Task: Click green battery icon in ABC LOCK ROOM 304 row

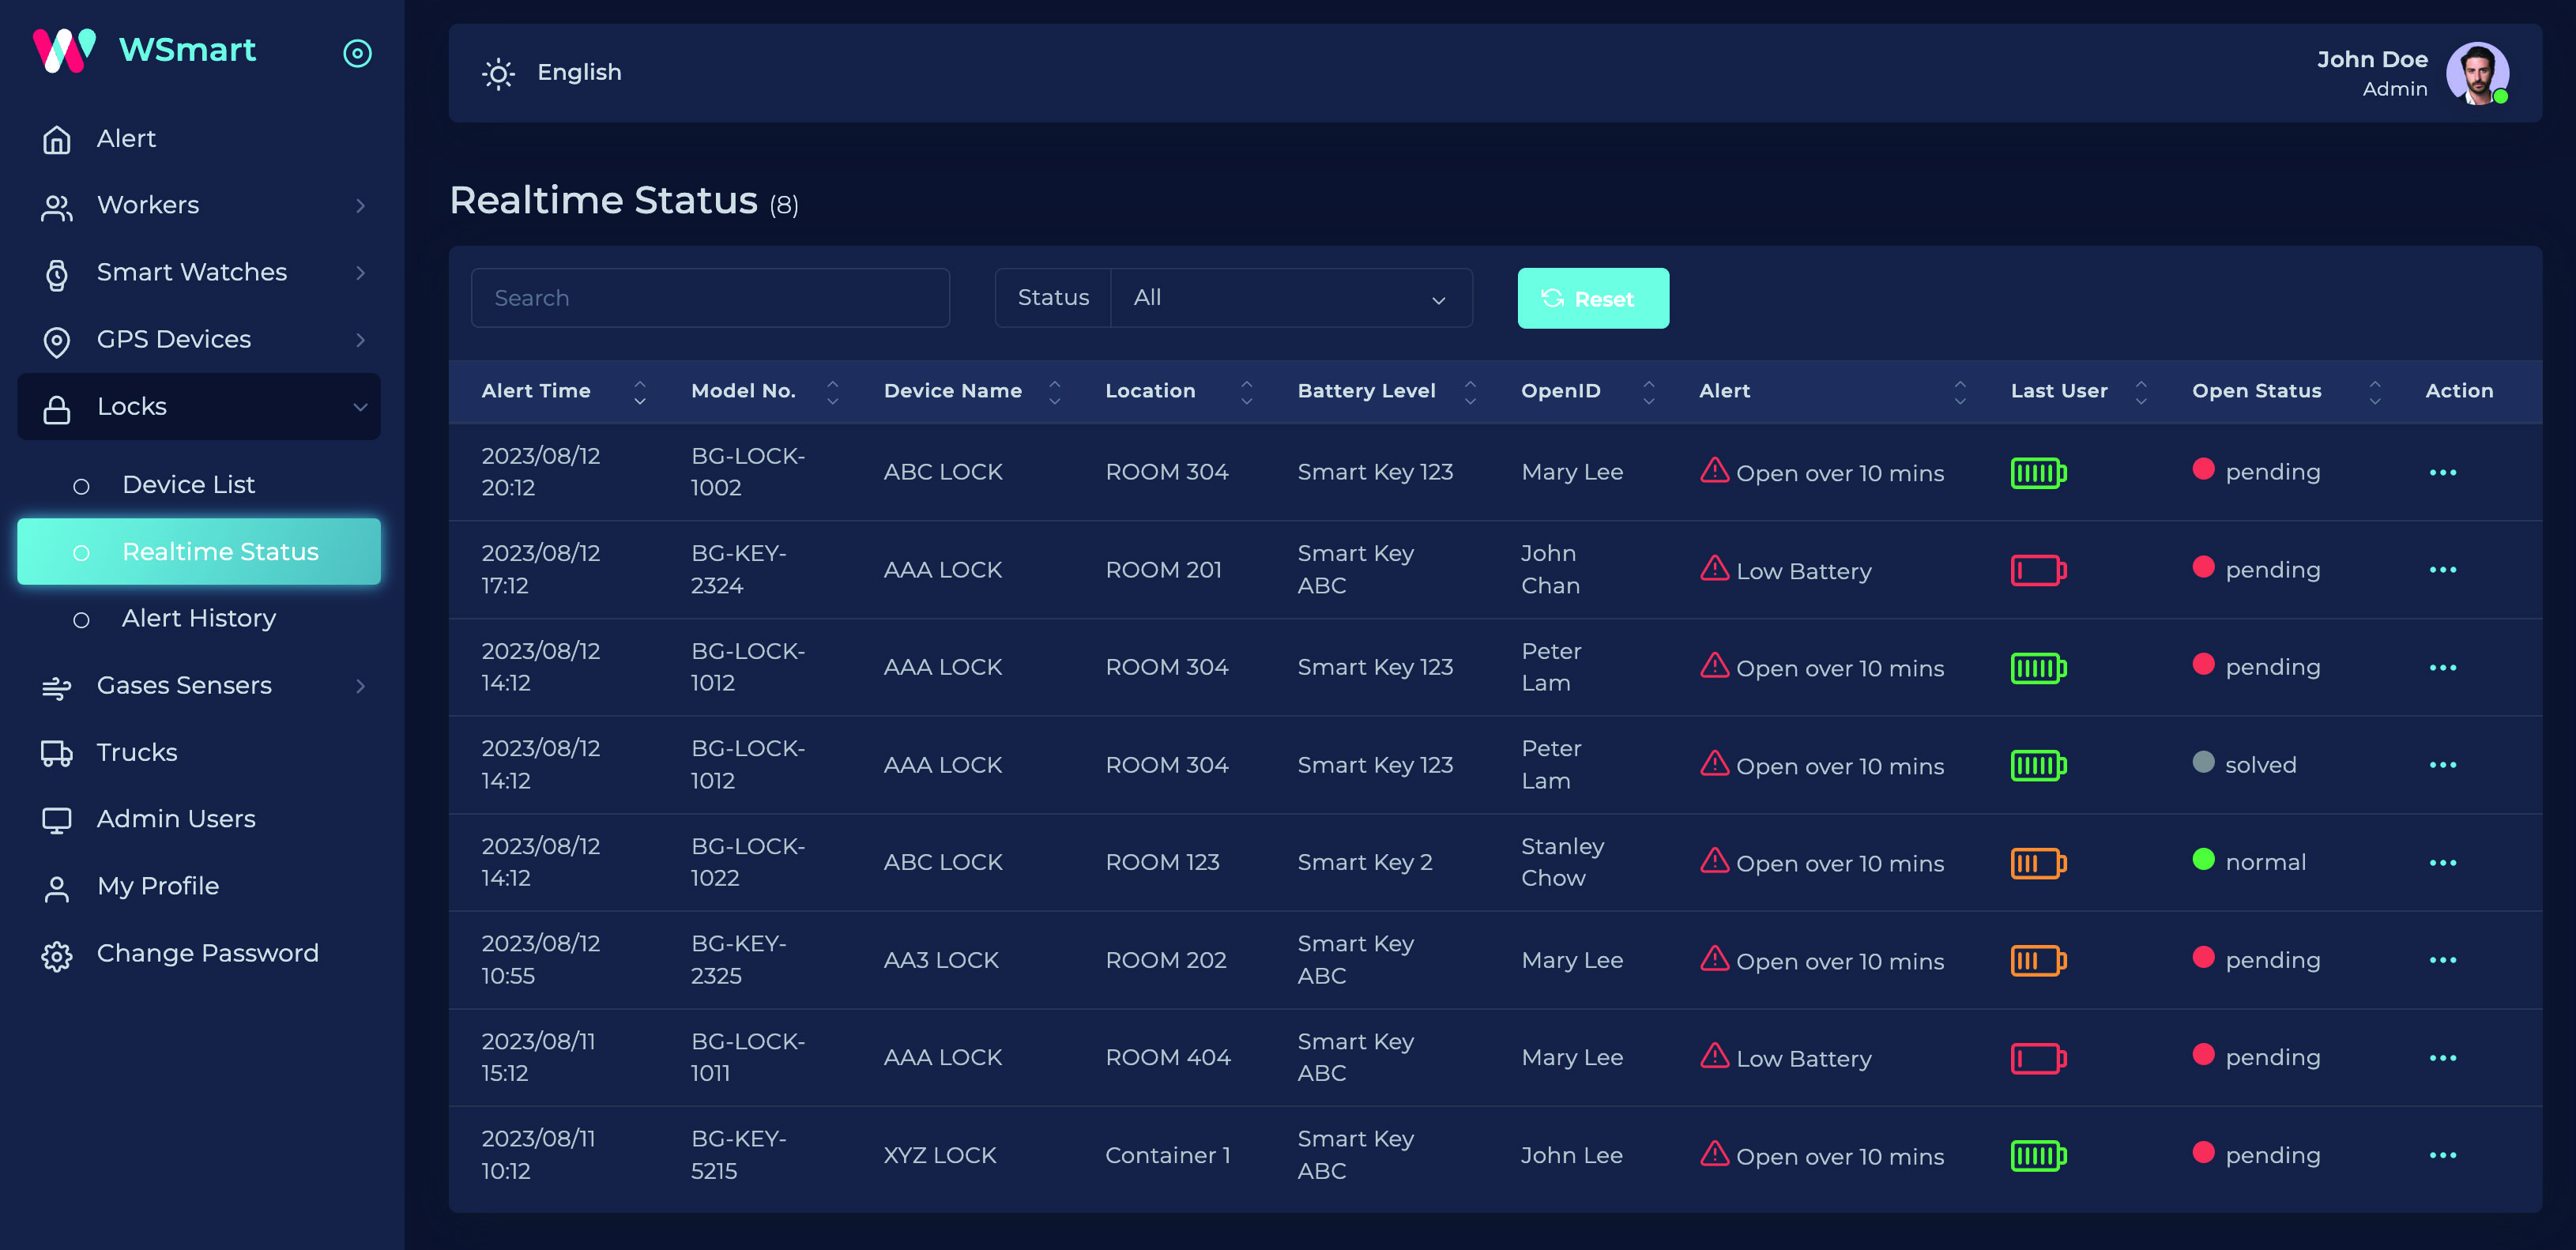Action: pos(2038,473)
